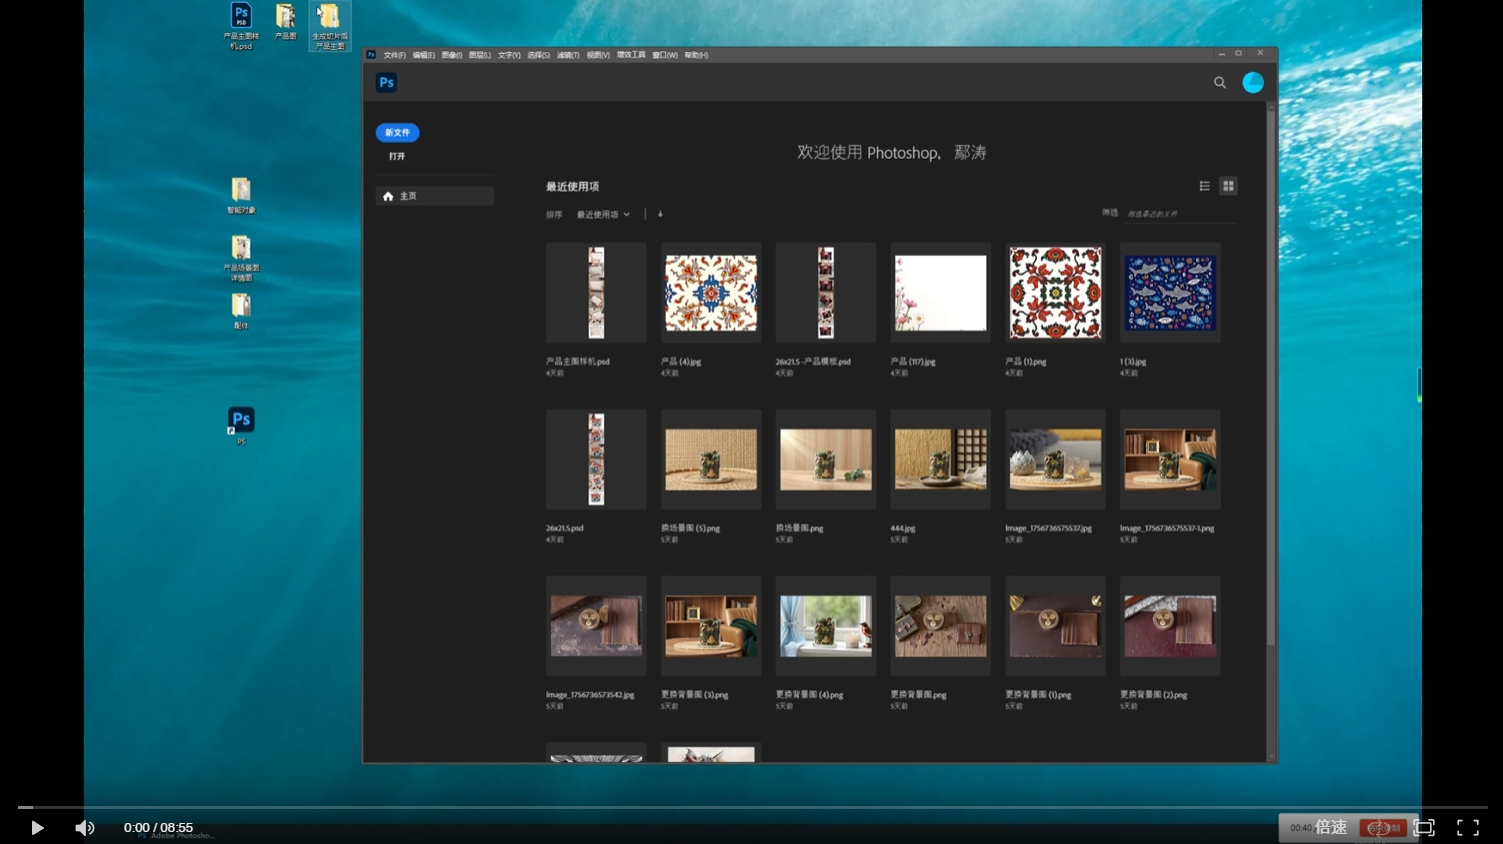Expand the 最近使用项 sort dropdown
This screenshot has height=844, width=1503.
tap(603, 214)
